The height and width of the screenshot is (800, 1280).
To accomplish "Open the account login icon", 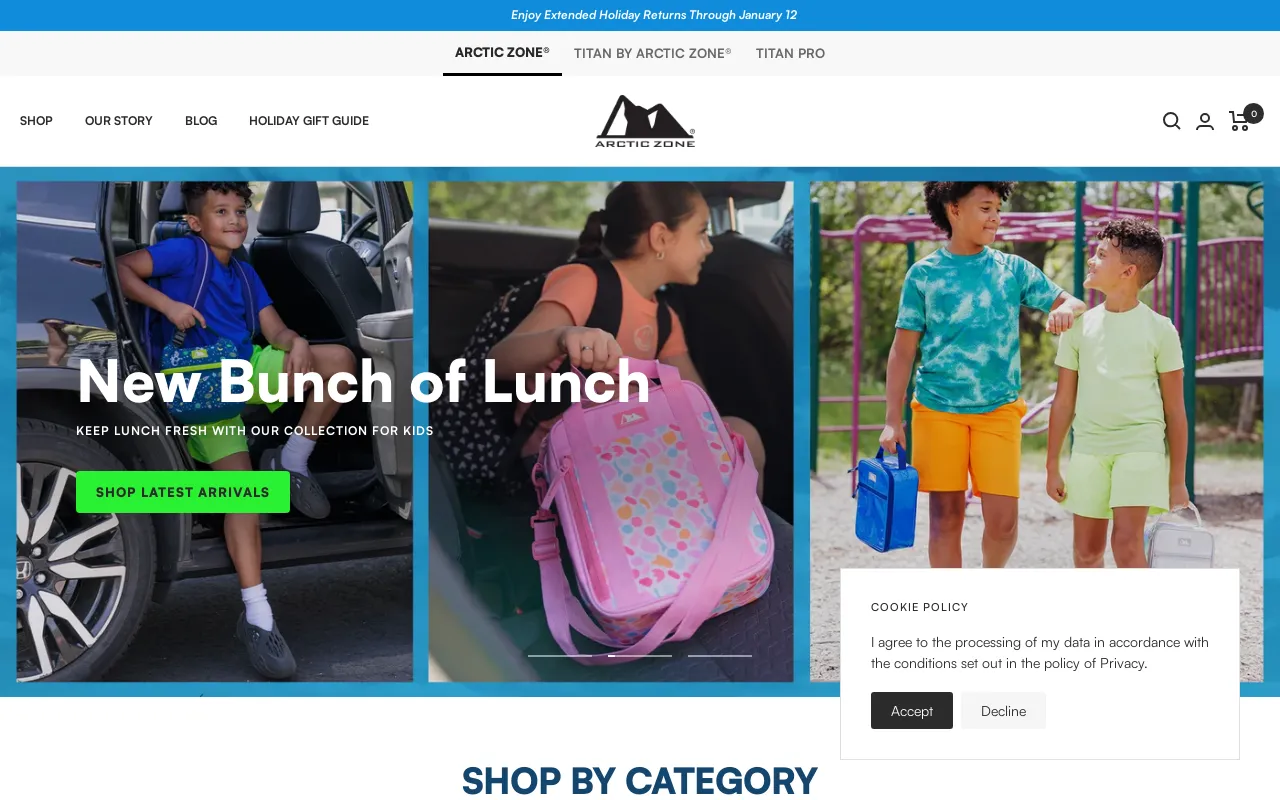I will tap(1205, 121).
